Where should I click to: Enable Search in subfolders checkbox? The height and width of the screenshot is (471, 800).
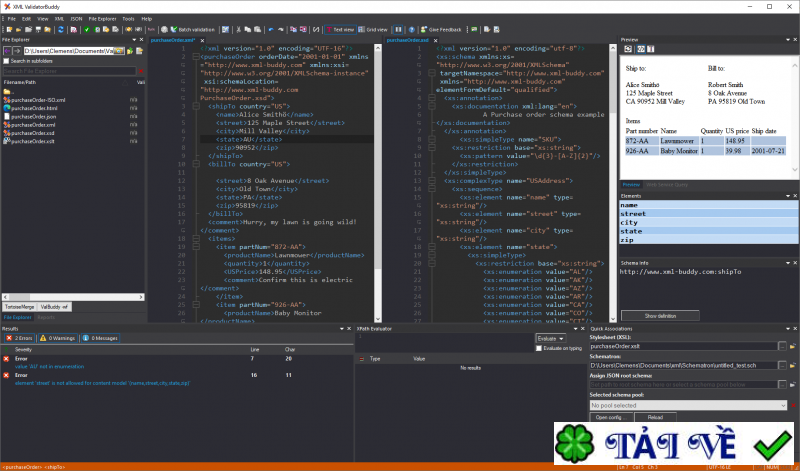pos(6,60)
